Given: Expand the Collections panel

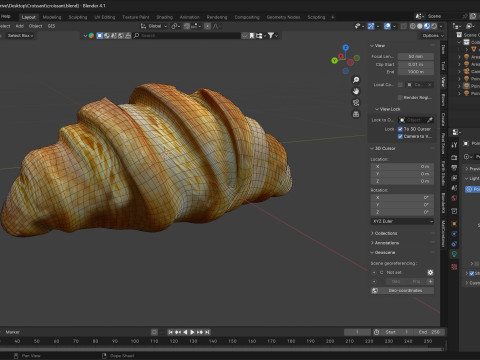Looking at the screenshot, I should tap(384, 233).
